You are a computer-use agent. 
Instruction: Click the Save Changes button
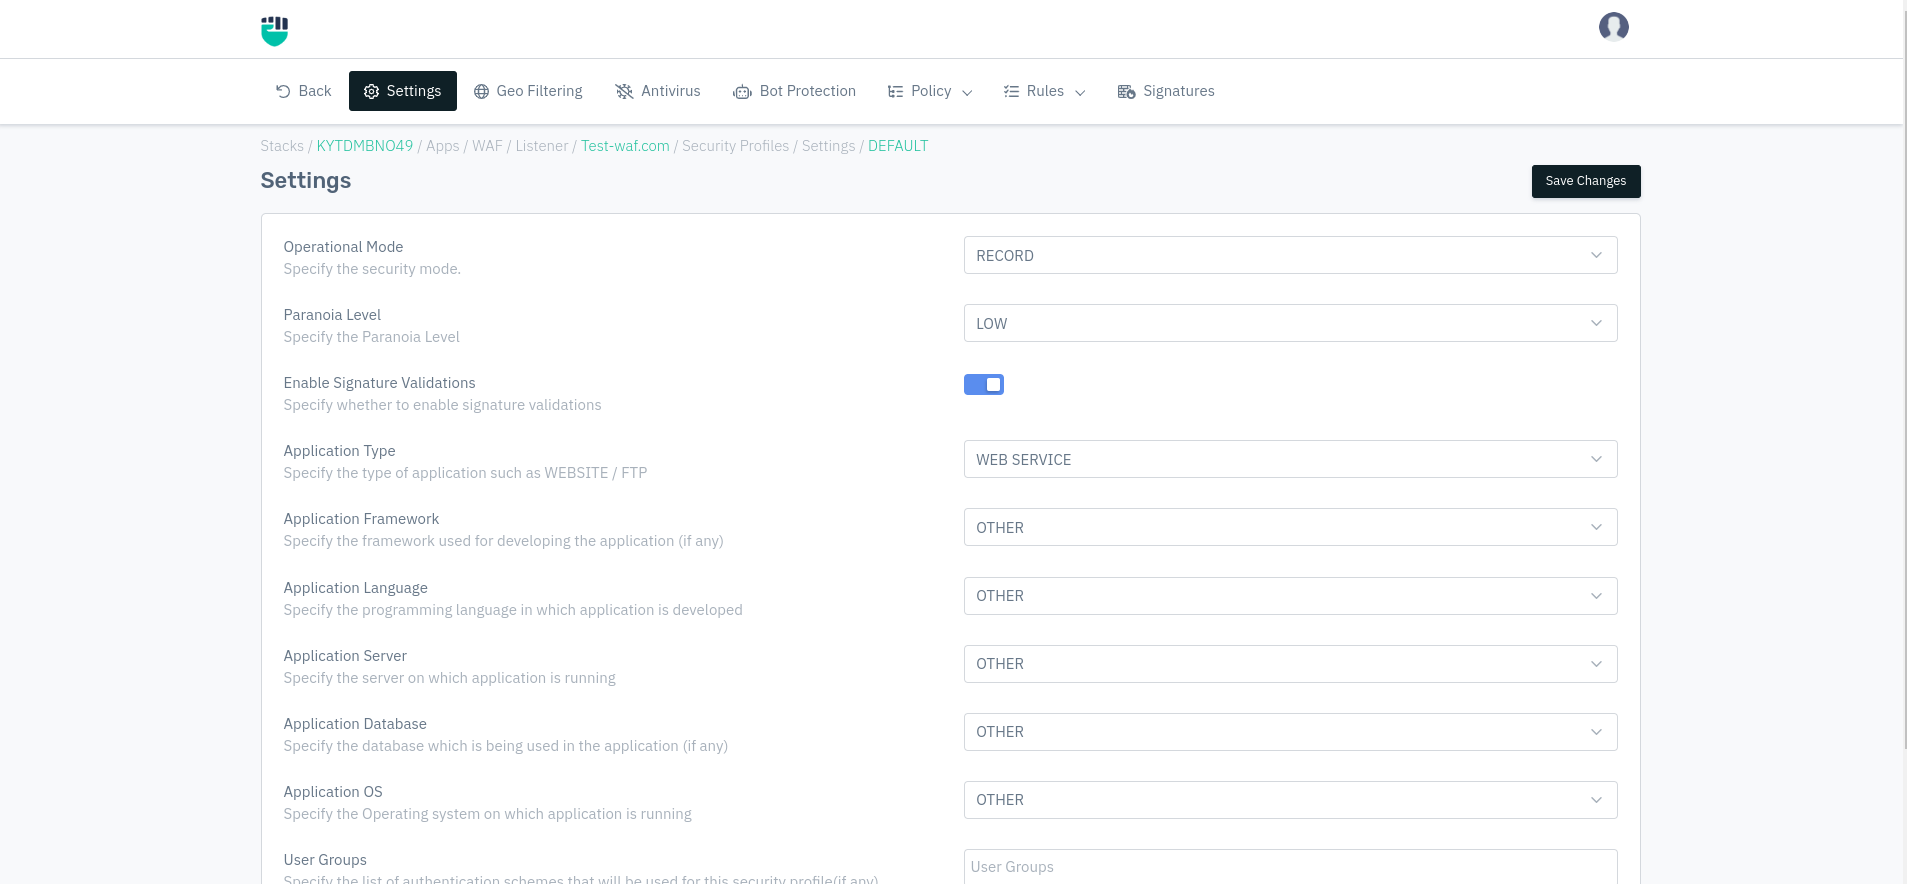(1586, 181)
